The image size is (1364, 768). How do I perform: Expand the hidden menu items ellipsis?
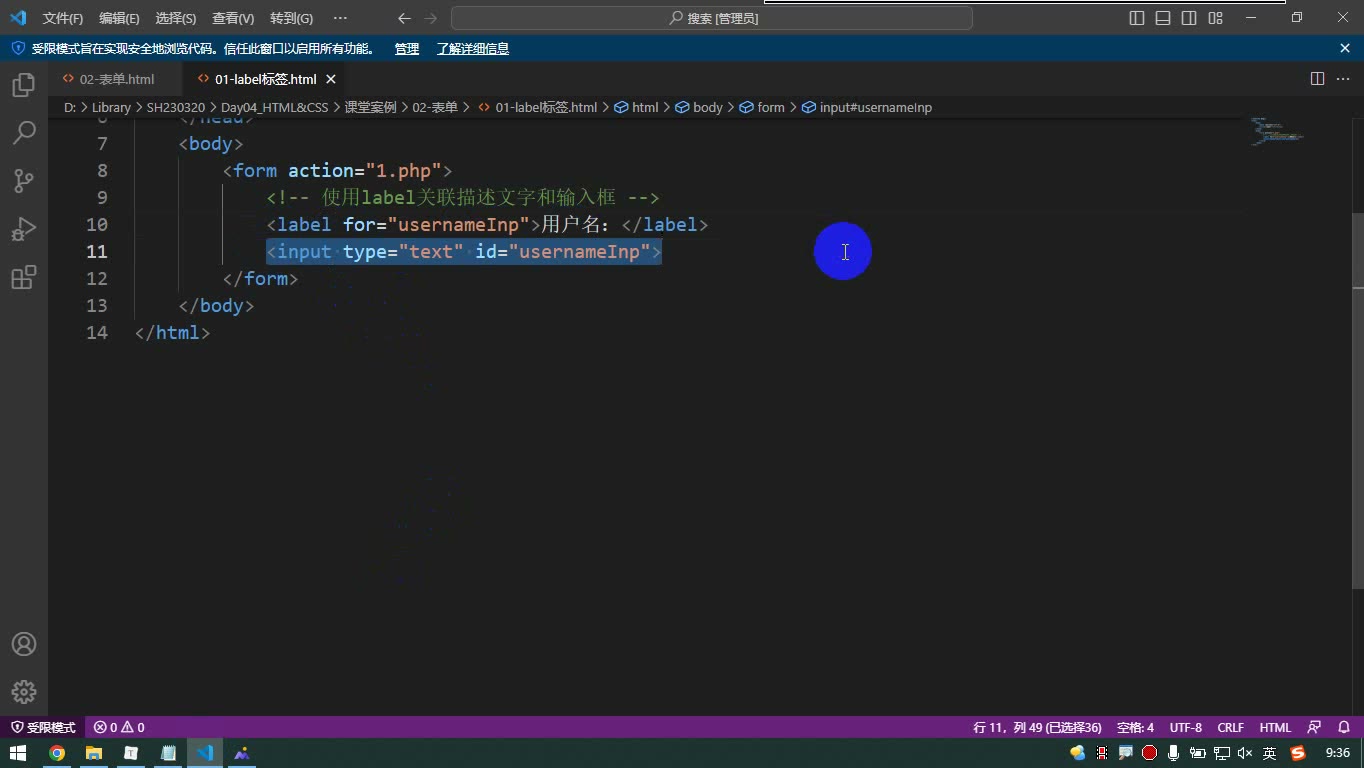tap(340, 18)
